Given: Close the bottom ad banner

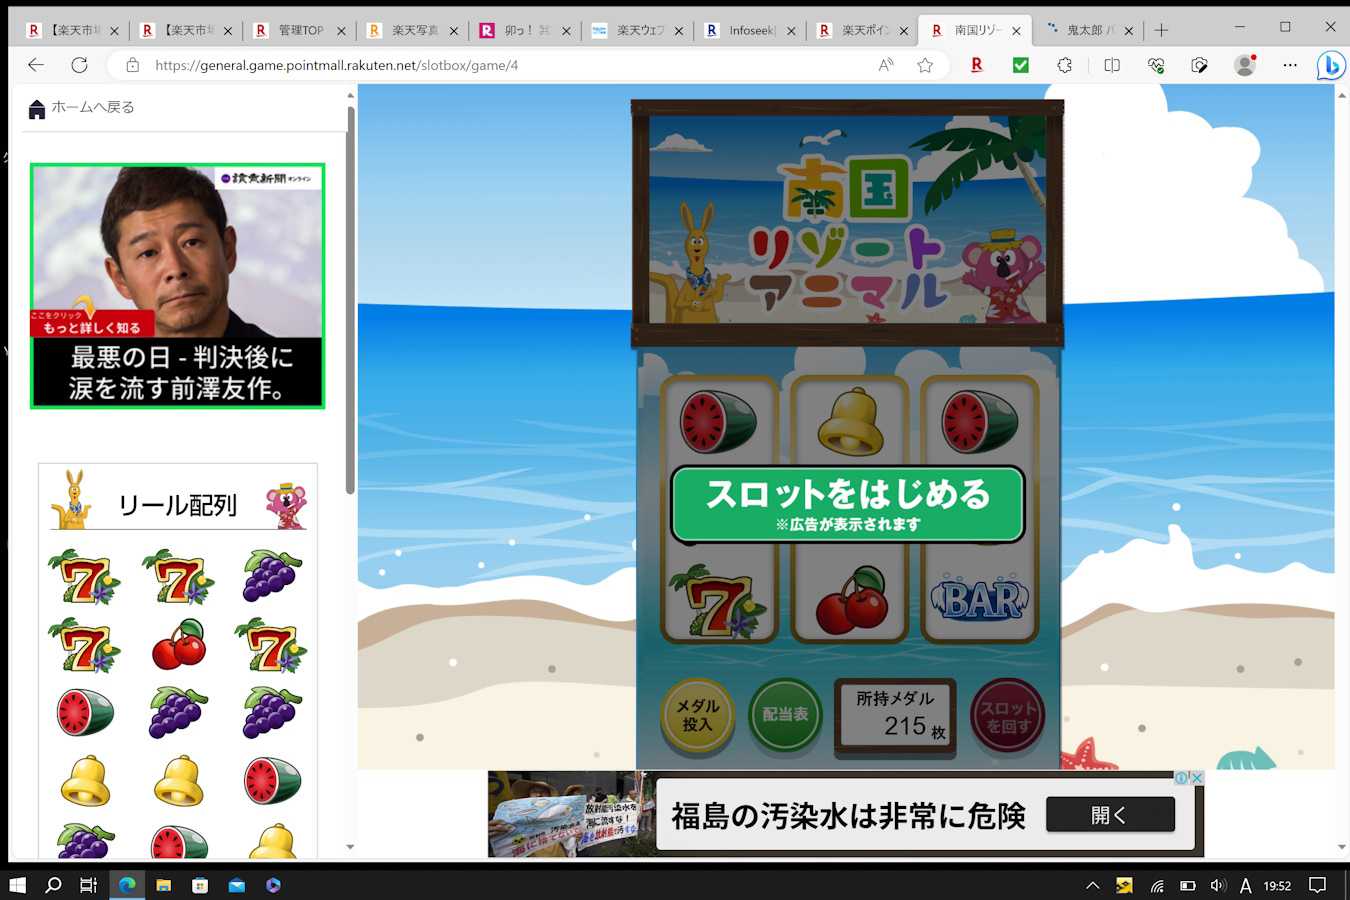Looking at the screenshot, I should (1197, 778).
